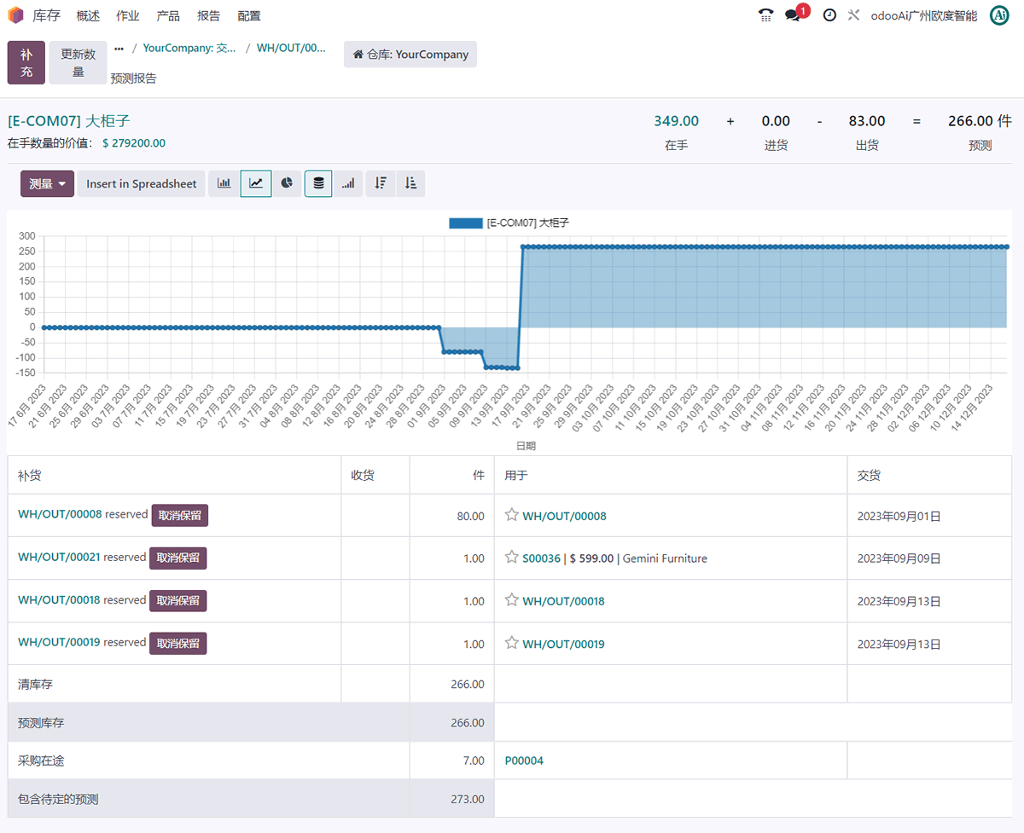Image resolution: width=1024 pixels, height=833 pixels.
Task: Click the Odoo inventory app logo
Action: tap(16, 15)
